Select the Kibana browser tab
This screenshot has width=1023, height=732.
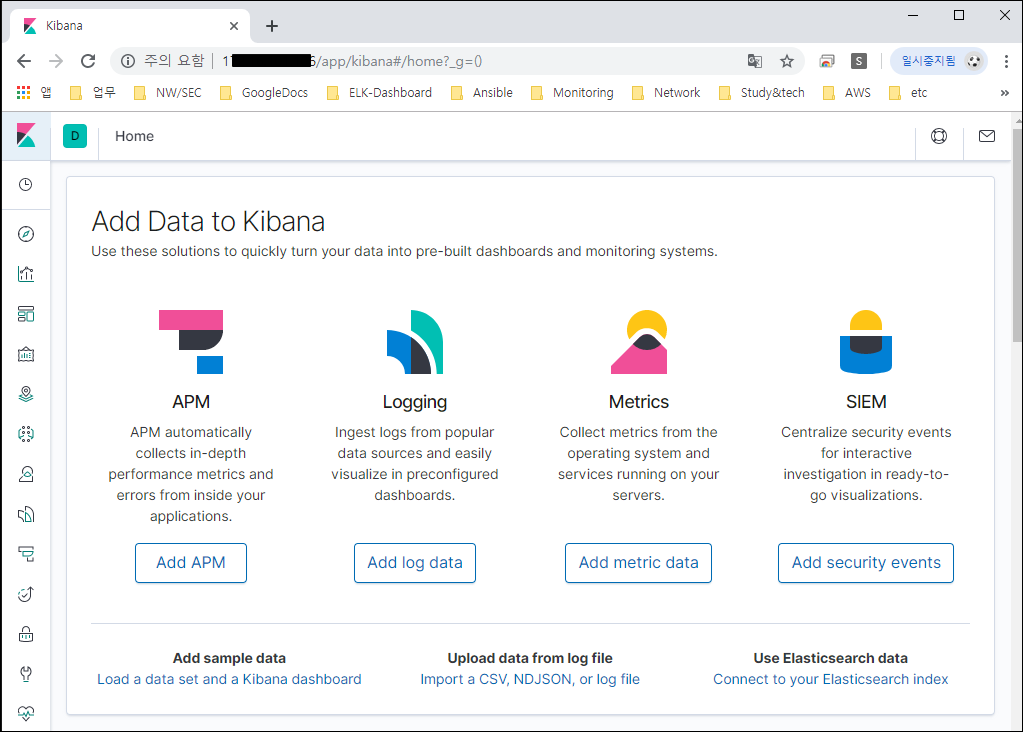coord(129,26)
